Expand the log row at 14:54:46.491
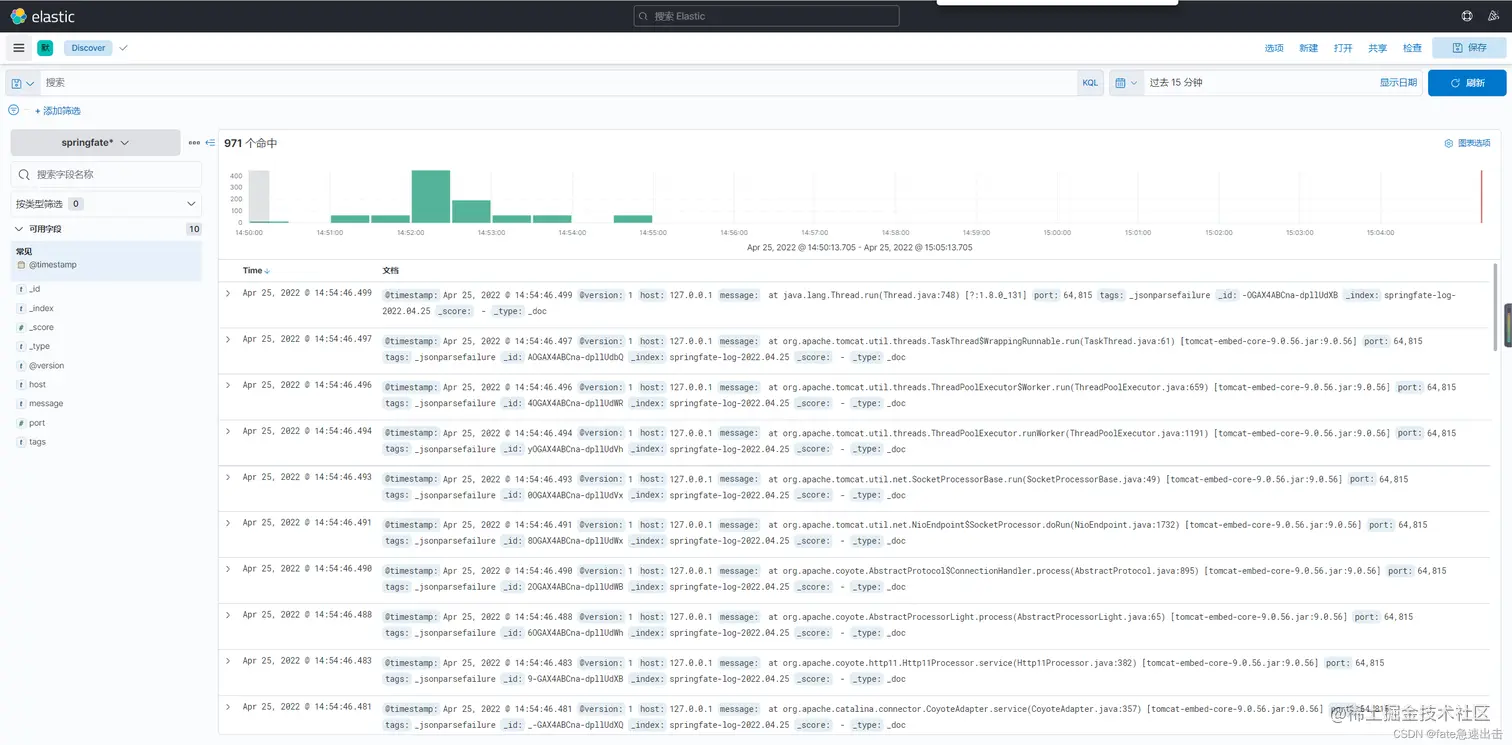 pos(228,523)
